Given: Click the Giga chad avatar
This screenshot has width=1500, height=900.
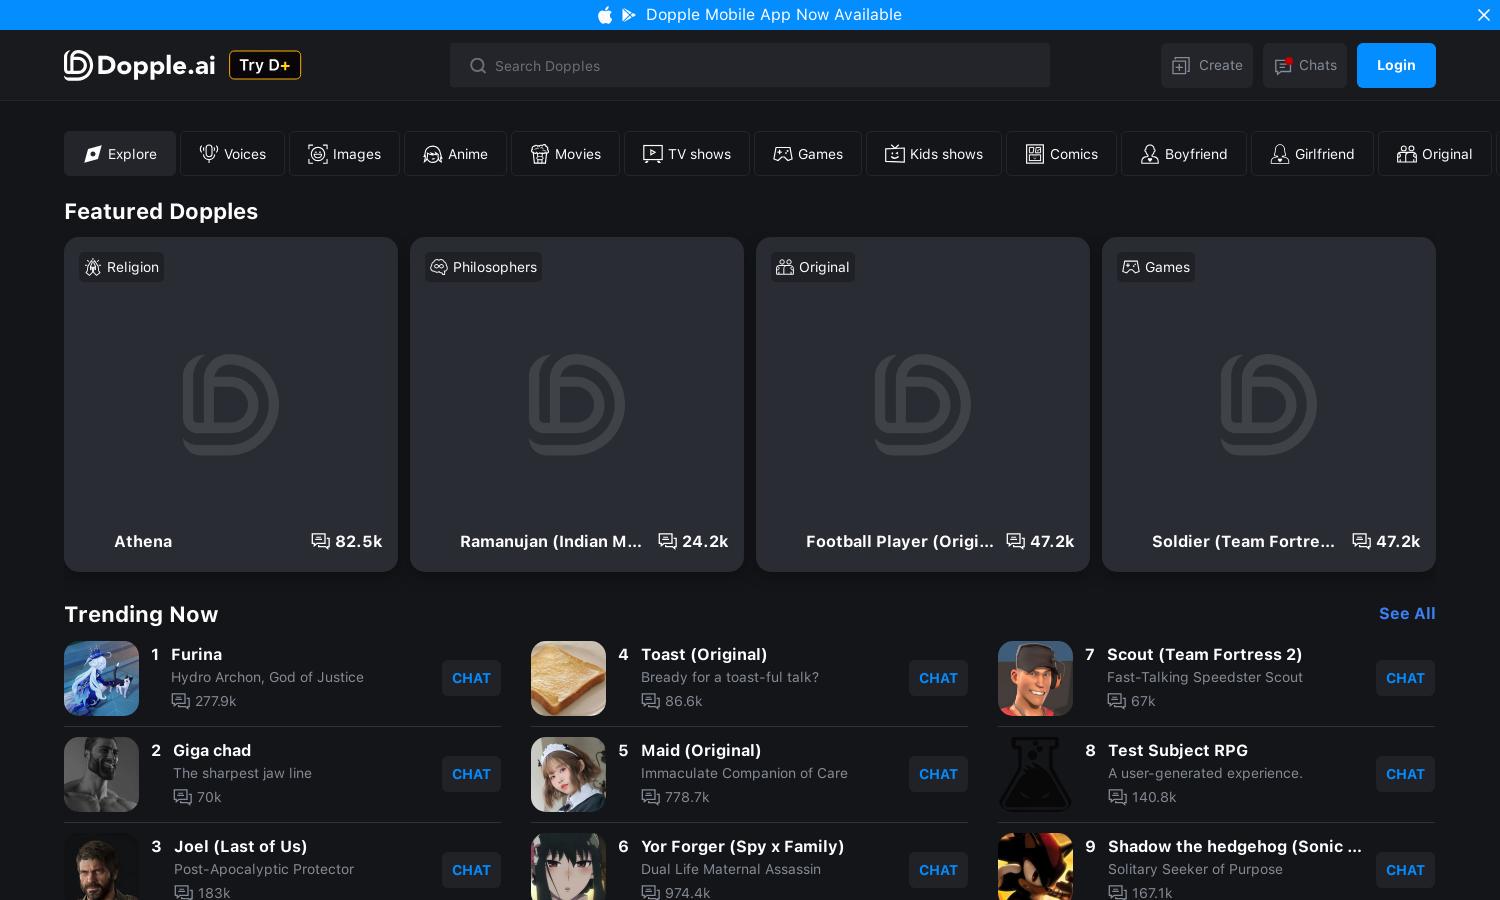Looking at the screenshot, I should point(101,774).
